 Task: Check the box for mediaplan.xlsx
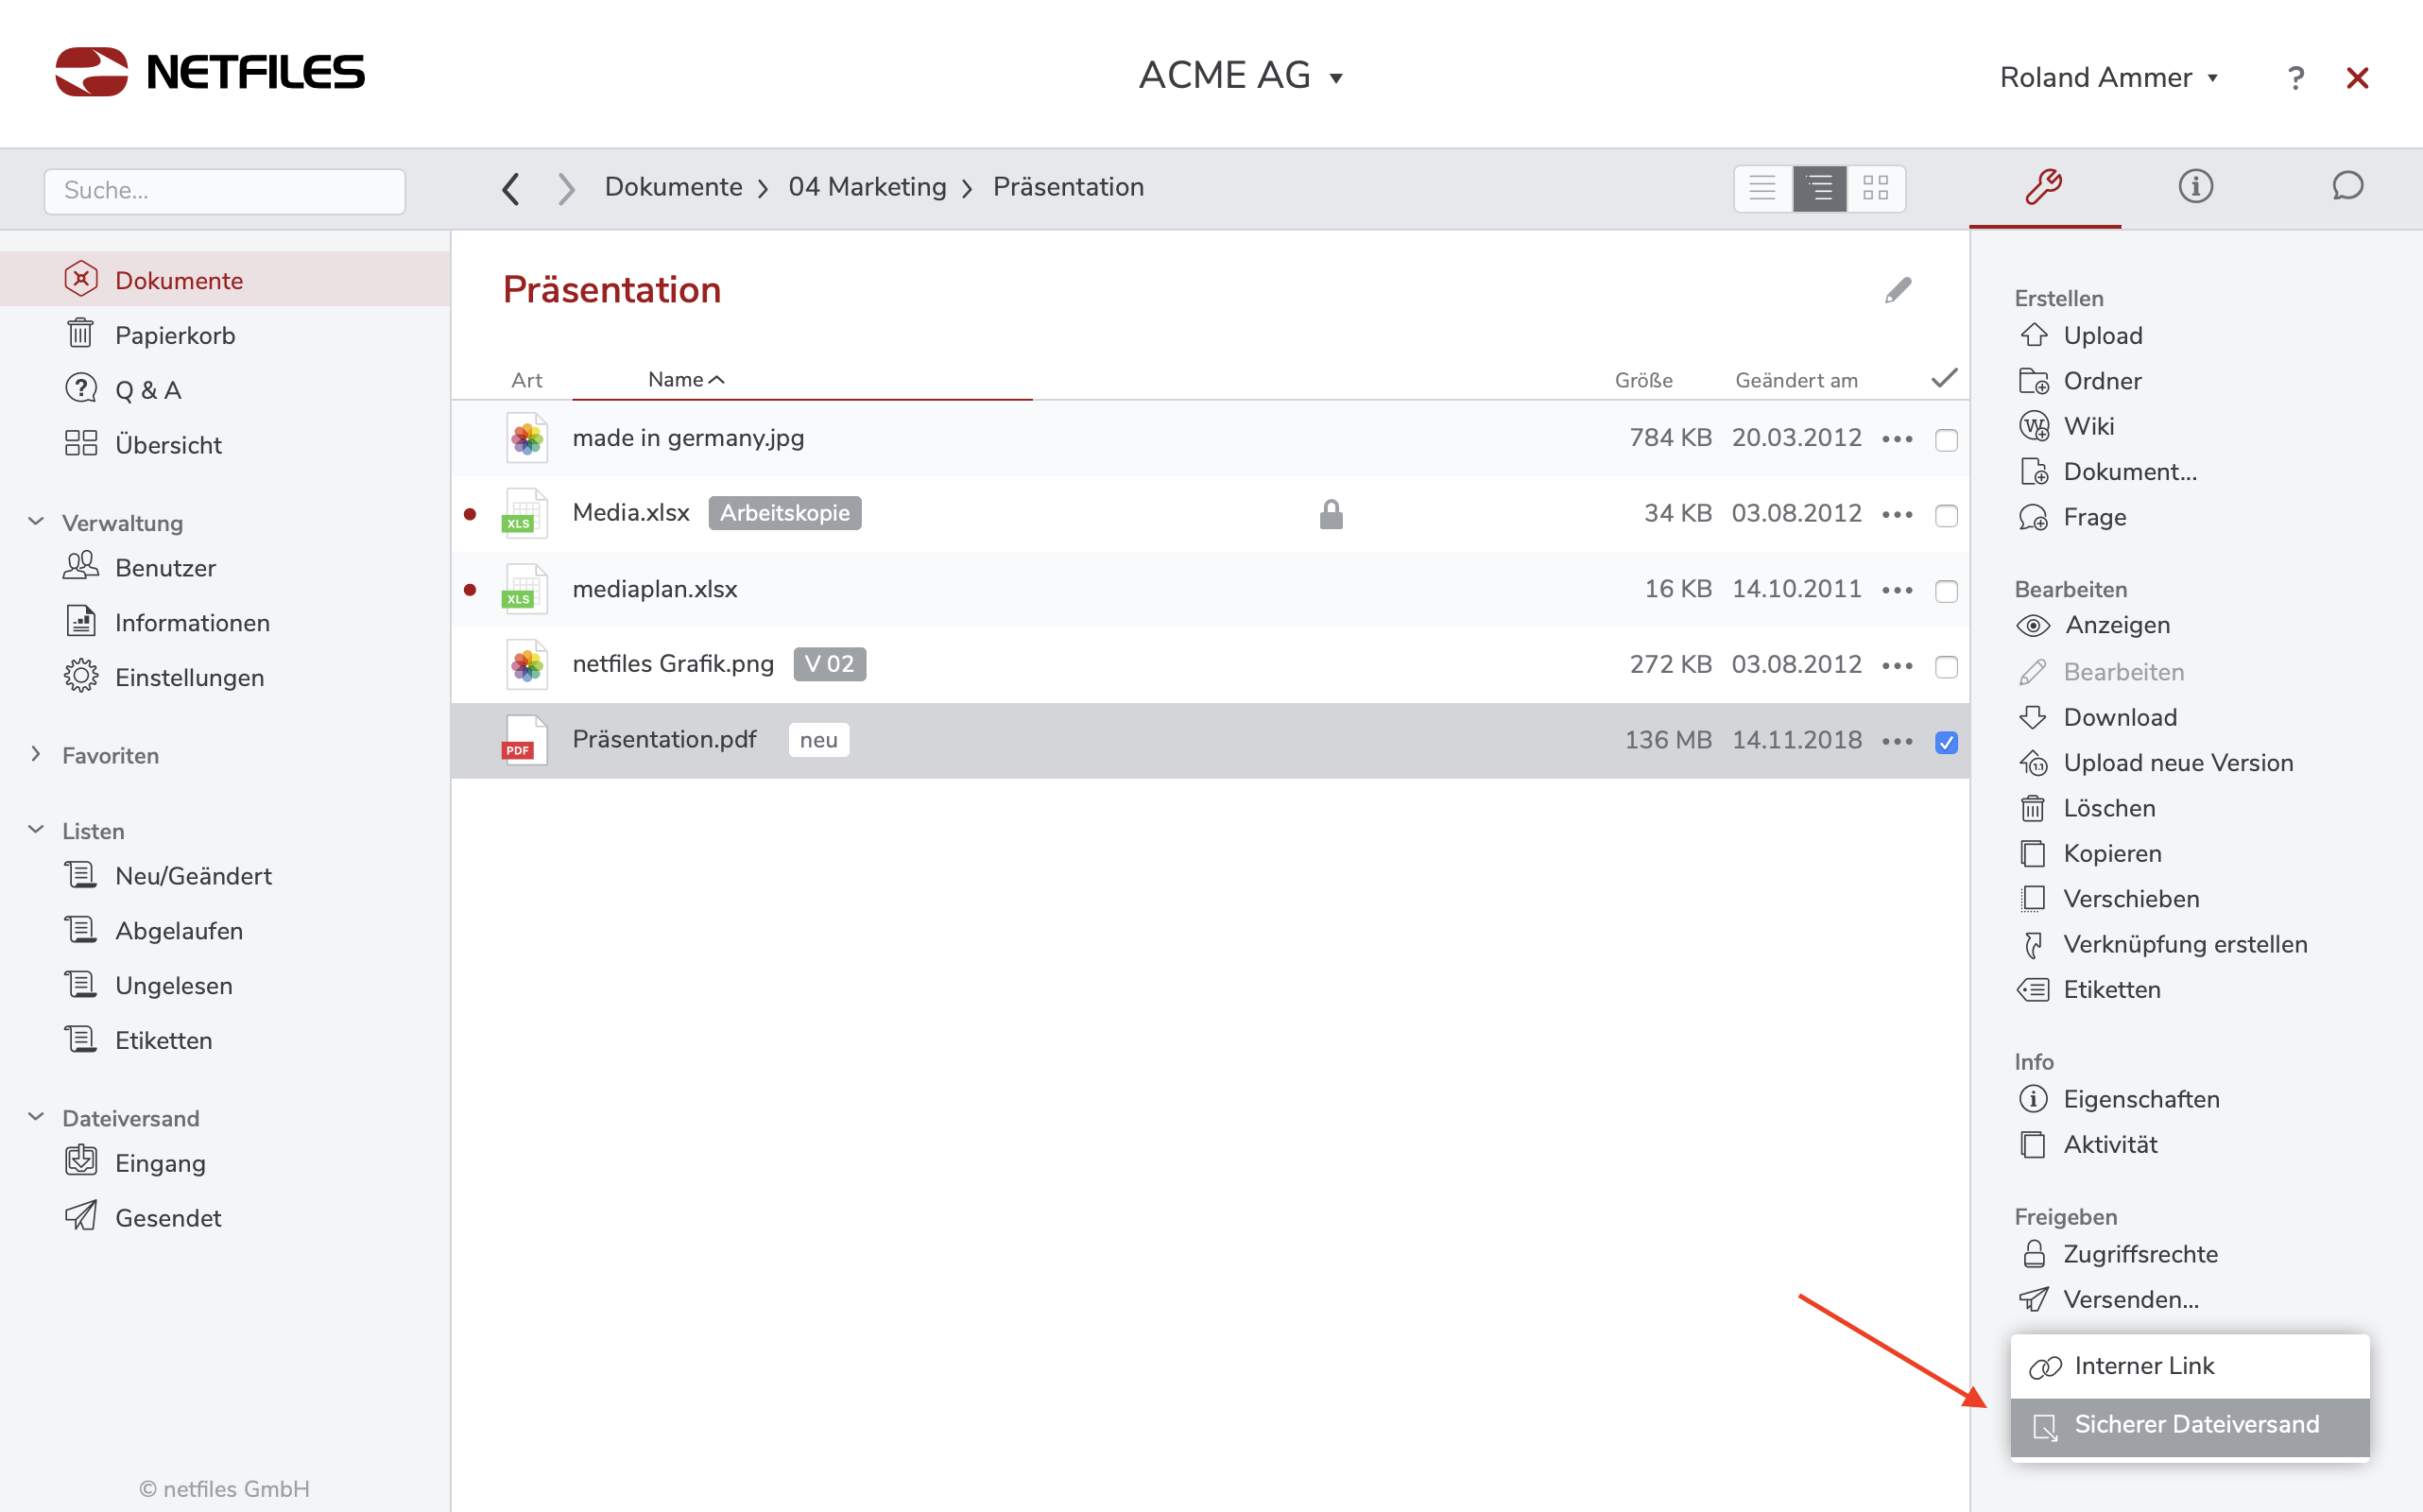point(1945,591)
